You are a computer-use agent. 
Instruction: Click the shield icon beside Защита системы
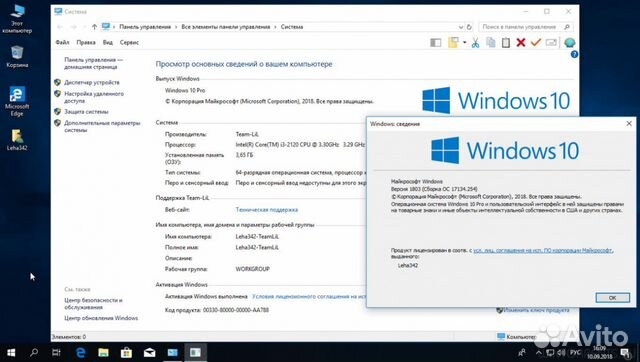58,111
